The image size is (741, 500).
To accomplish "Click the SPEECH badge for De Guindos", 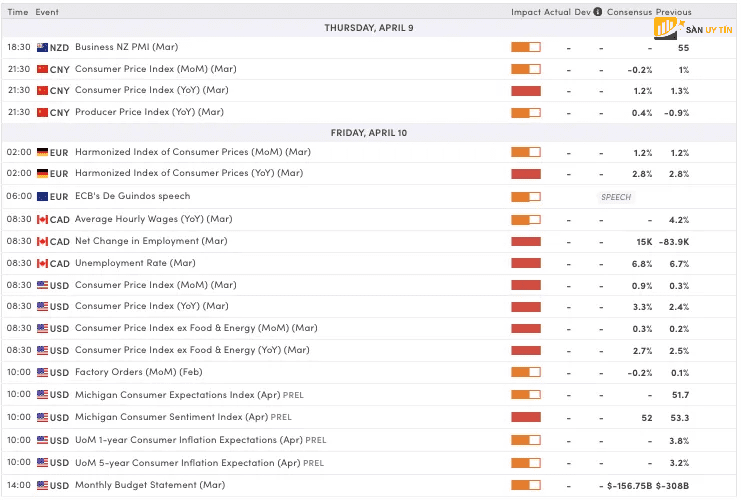I will coord(616,197).
